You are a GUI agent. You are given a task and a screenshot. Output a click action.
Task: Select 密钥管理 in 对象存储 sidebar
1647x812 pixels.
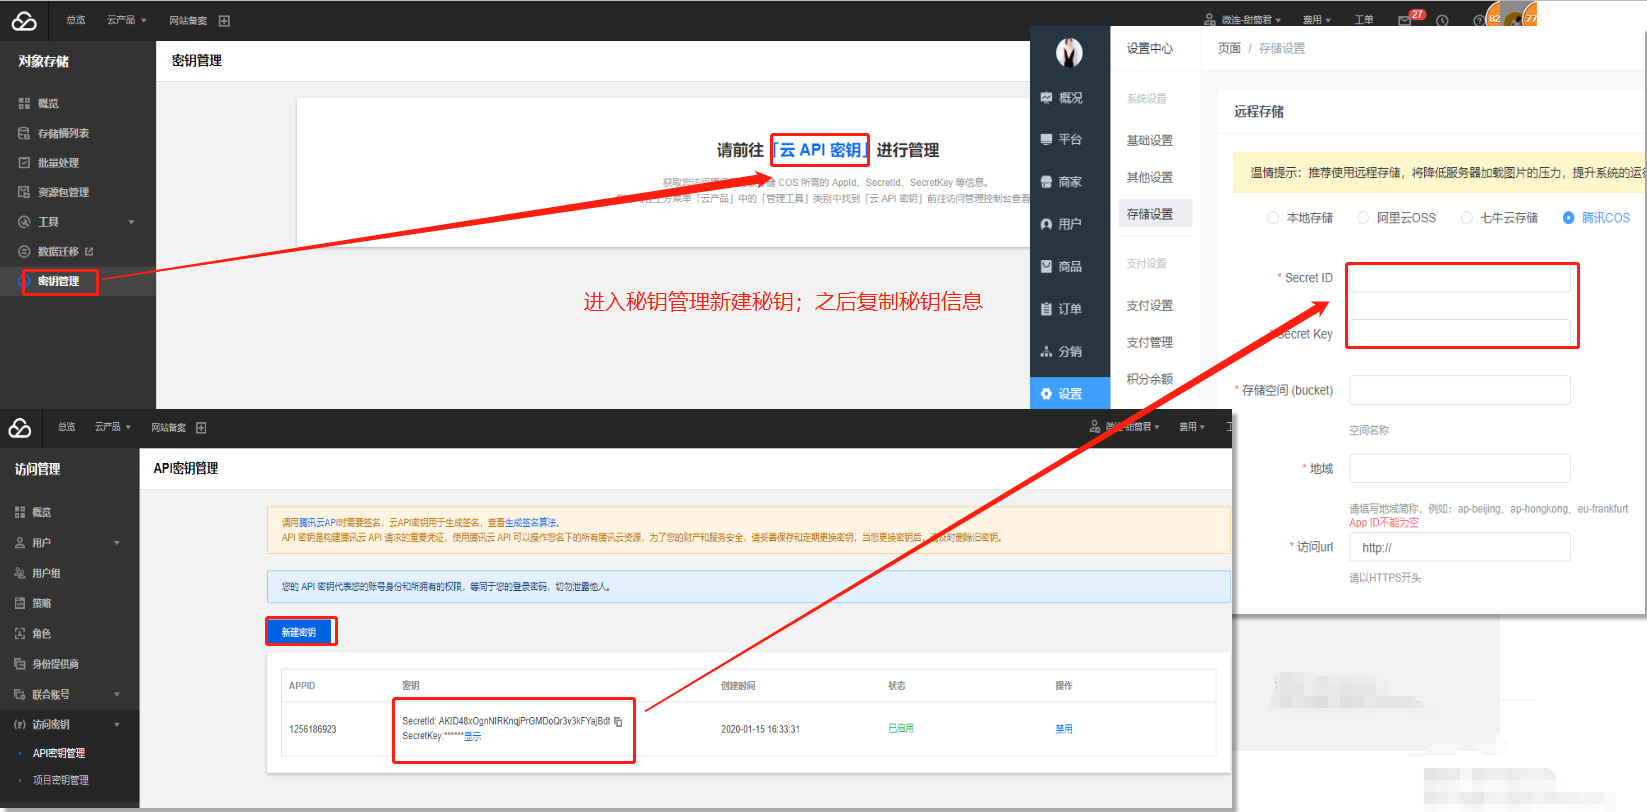pos(59,282)
